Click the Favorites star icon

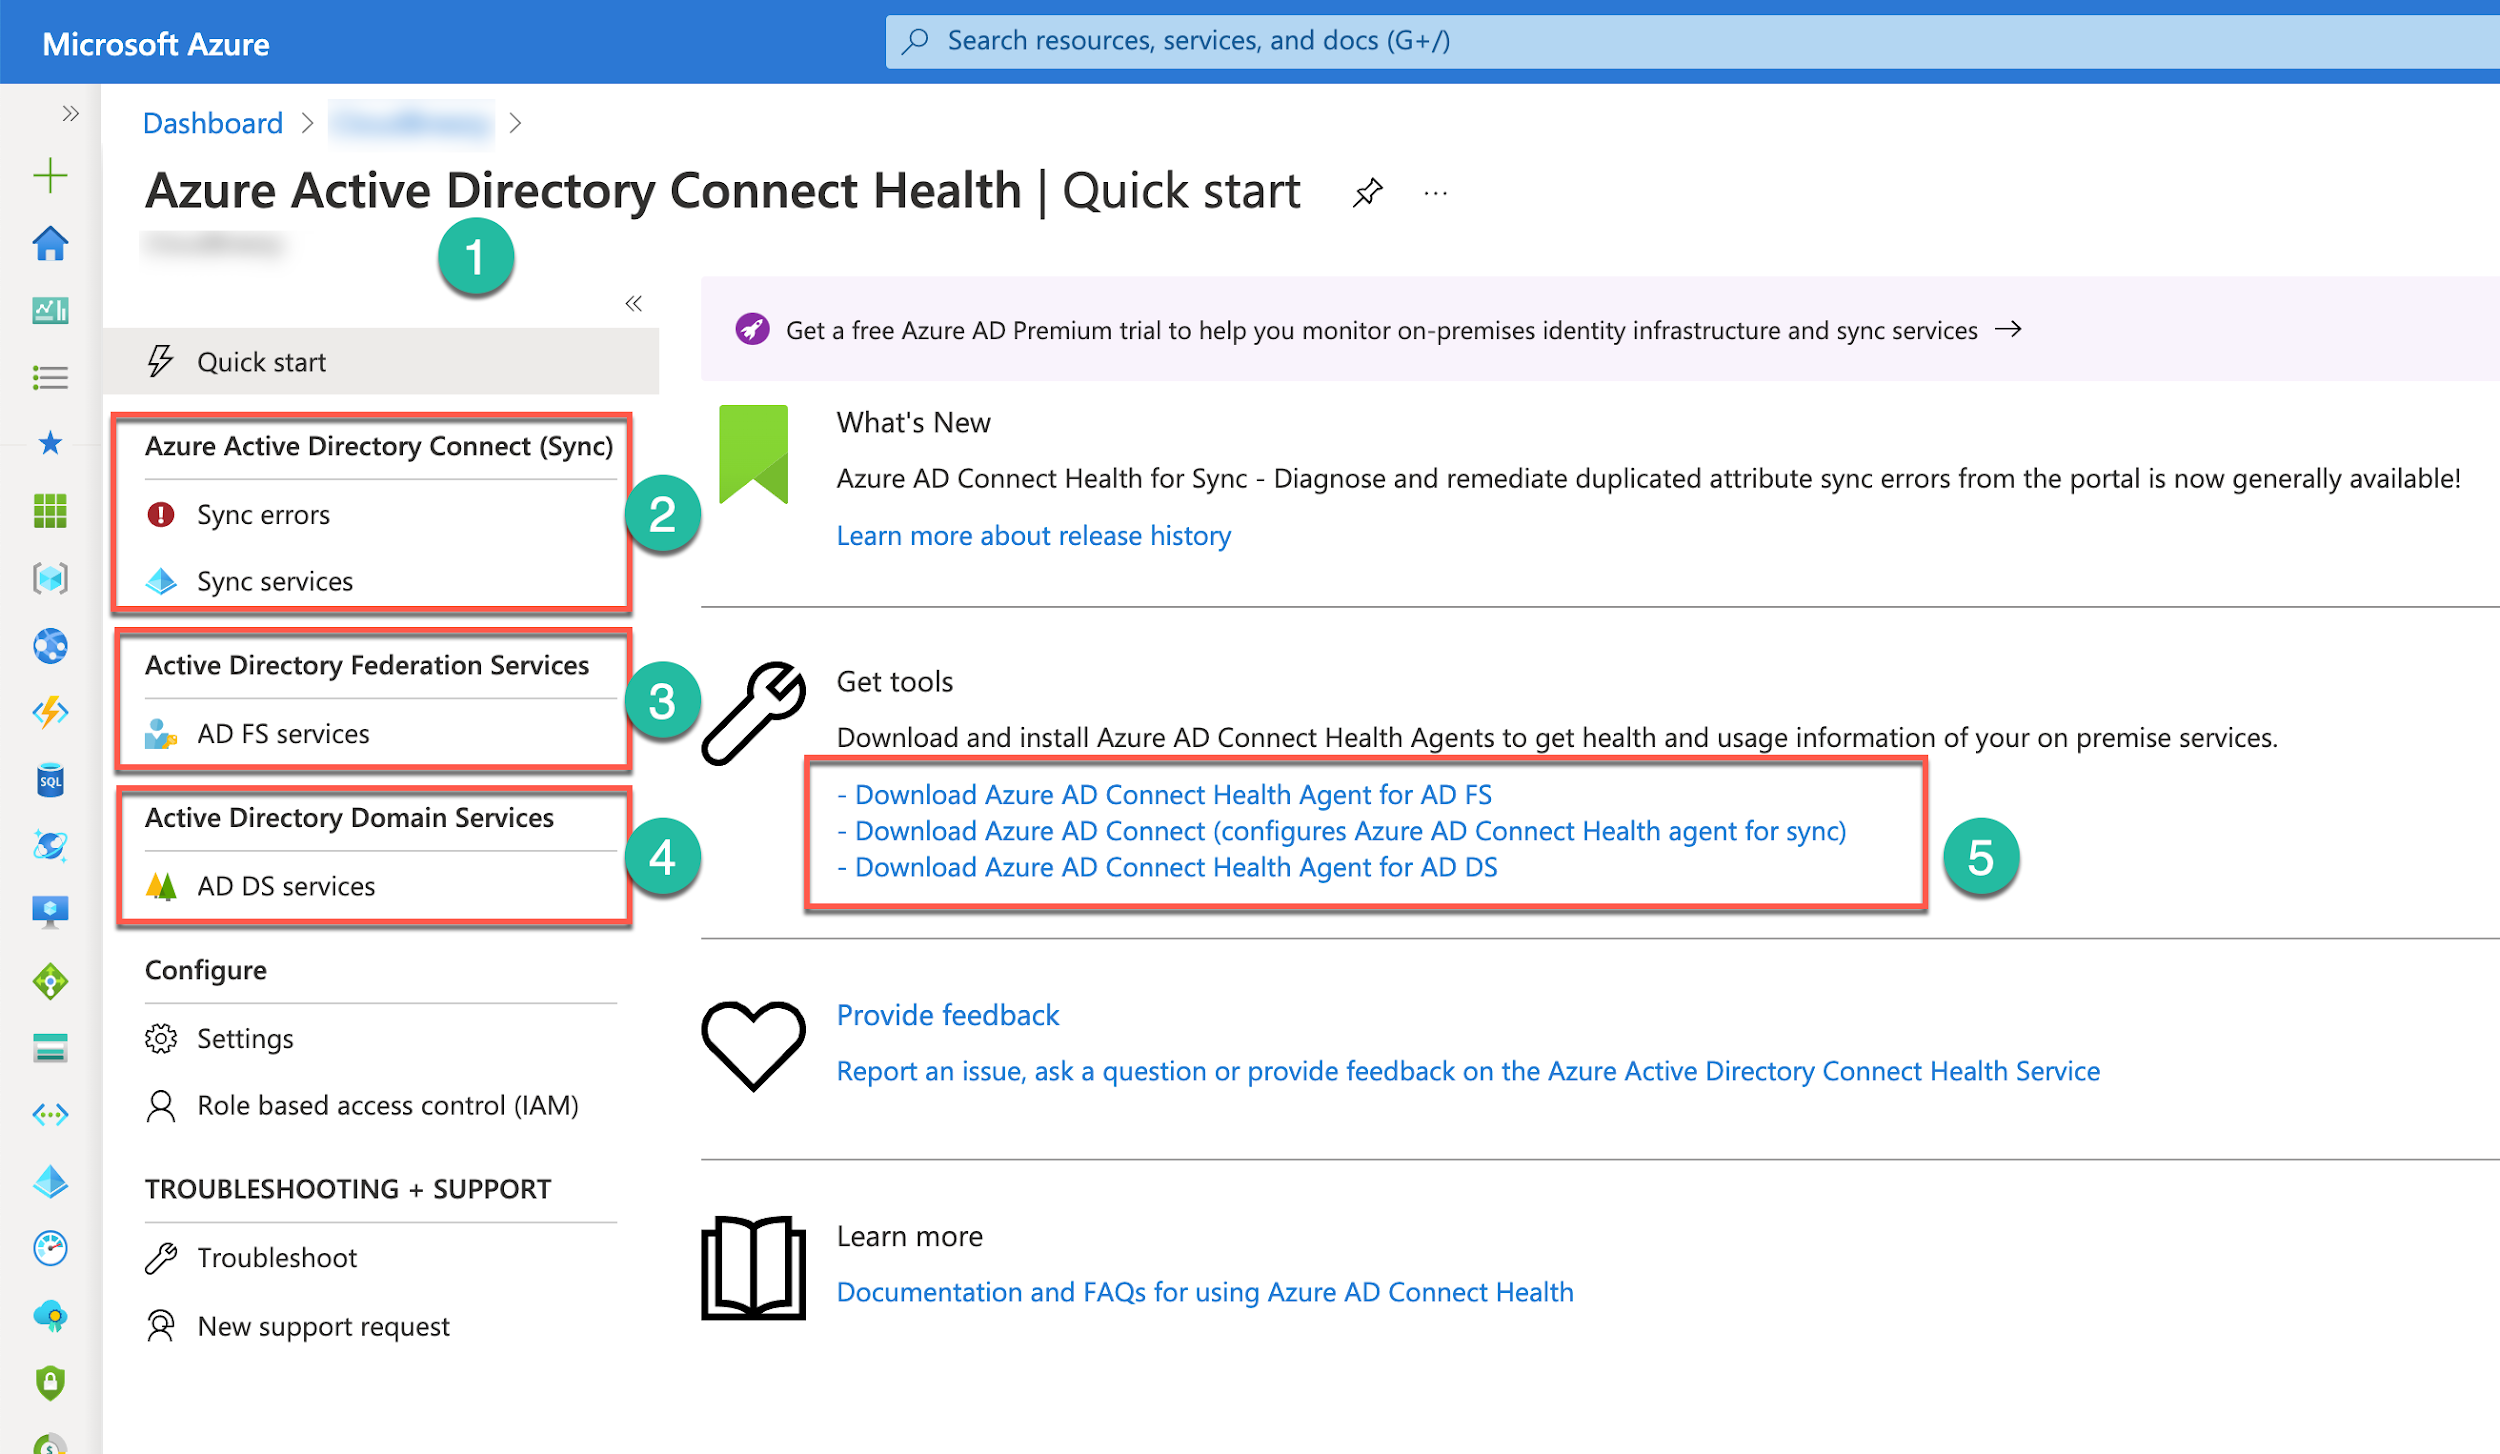(50, 443)
